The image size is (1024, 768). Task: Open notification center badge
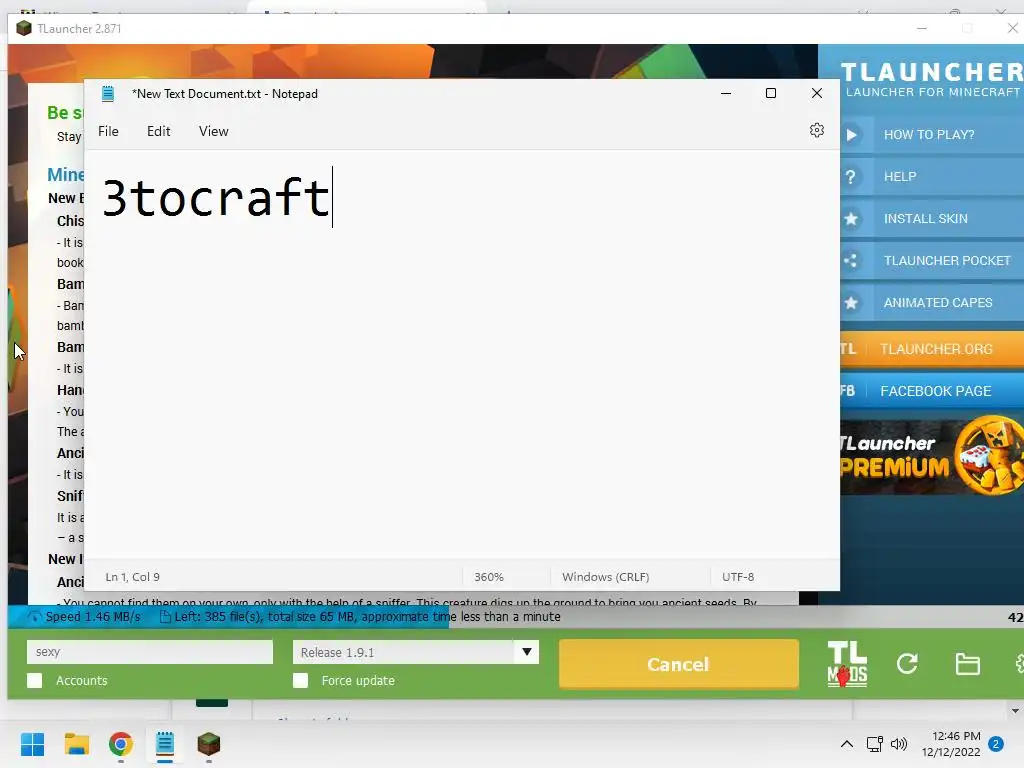[996, 744]
